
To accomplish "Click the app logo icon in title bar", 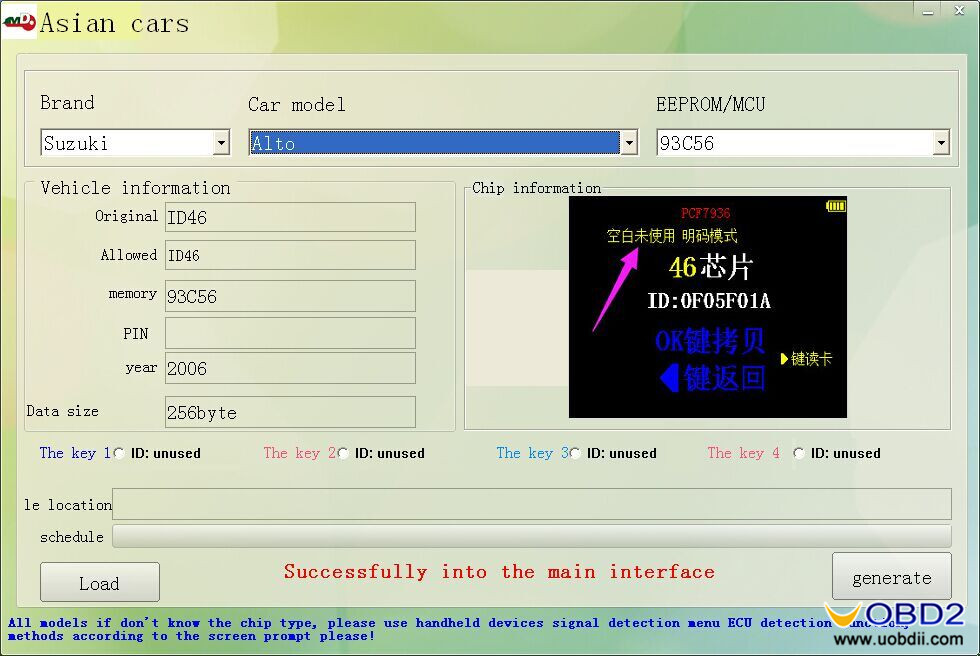I will (x=19, y=22).
